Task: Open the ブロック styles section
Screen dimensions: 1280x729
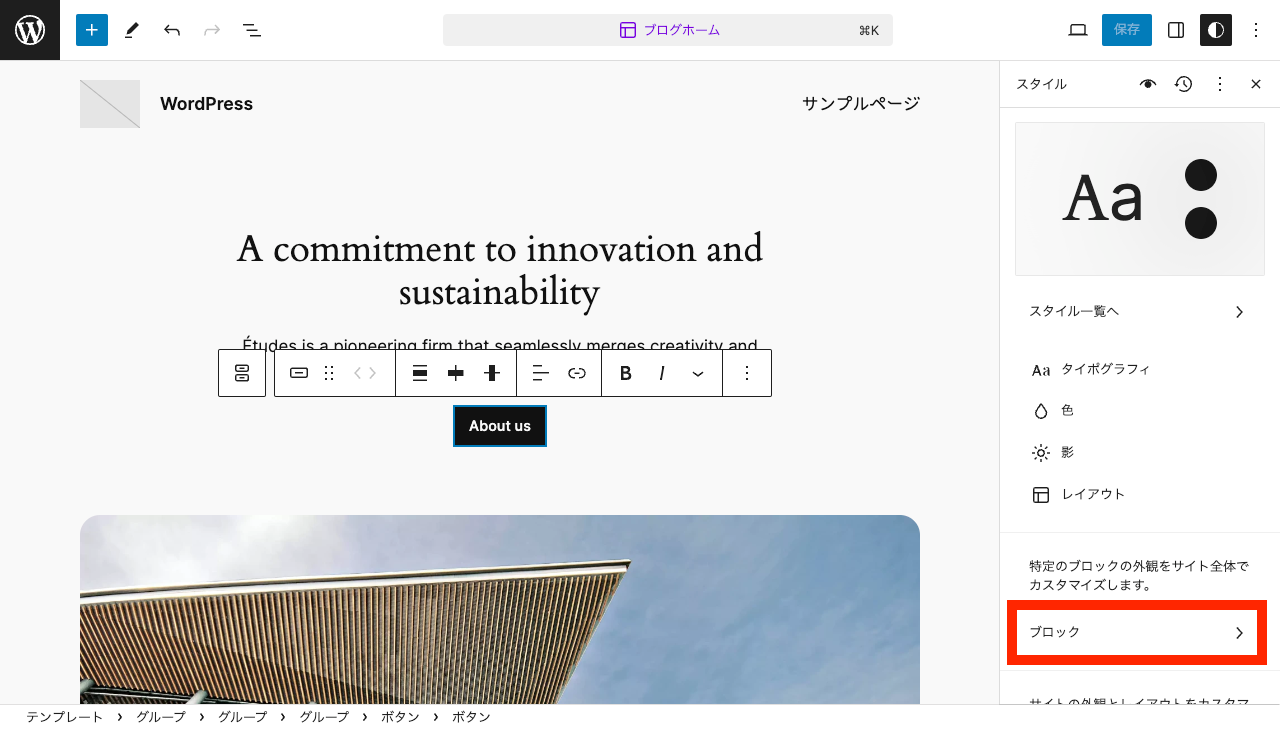Action: click(x=1137, y=633)
